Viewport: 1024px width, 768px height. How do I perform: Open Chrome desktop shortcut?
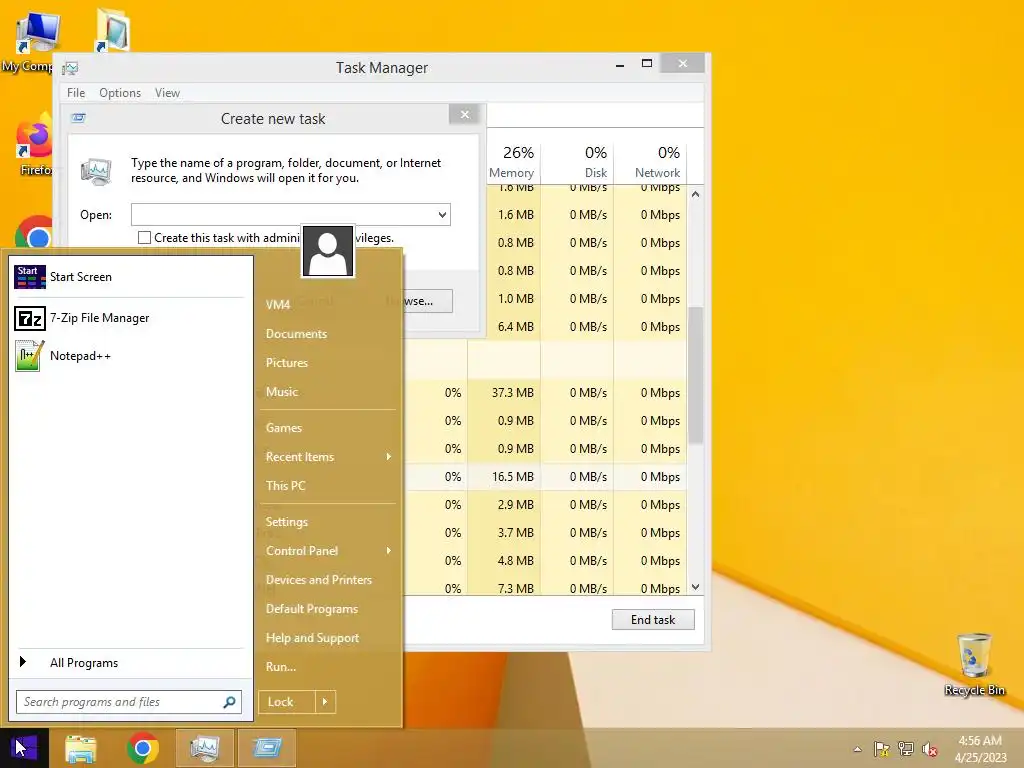coord(36,232)
